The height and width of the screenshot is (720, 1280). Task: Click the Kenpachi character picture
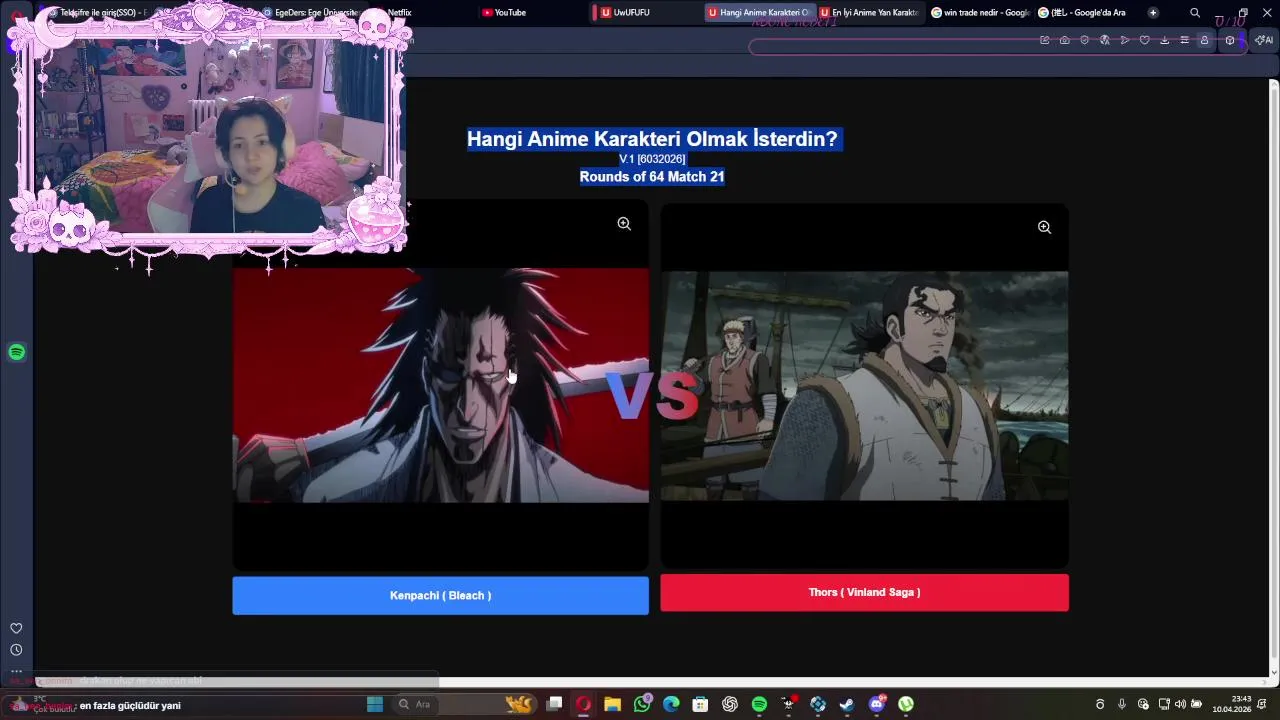click(x=440, y=385)
